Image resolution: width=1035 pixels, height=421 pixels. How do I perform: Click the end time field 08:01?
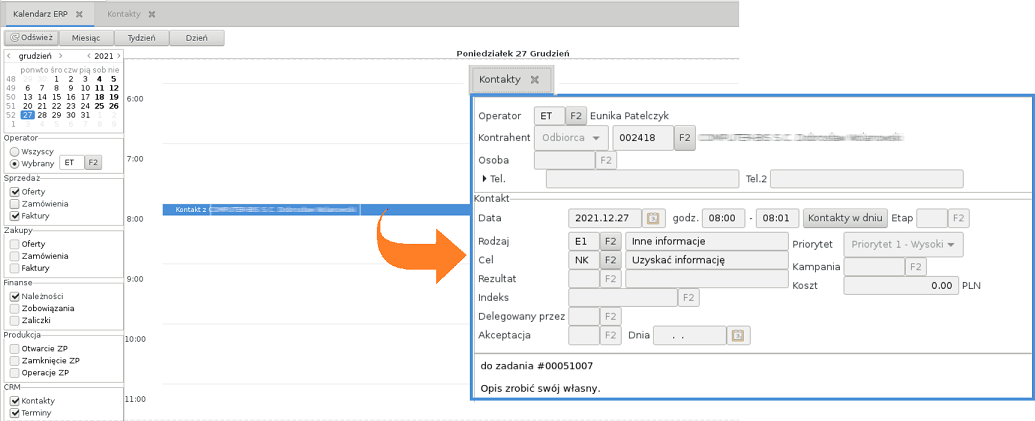pyautogui.click(x=777, y=218)
